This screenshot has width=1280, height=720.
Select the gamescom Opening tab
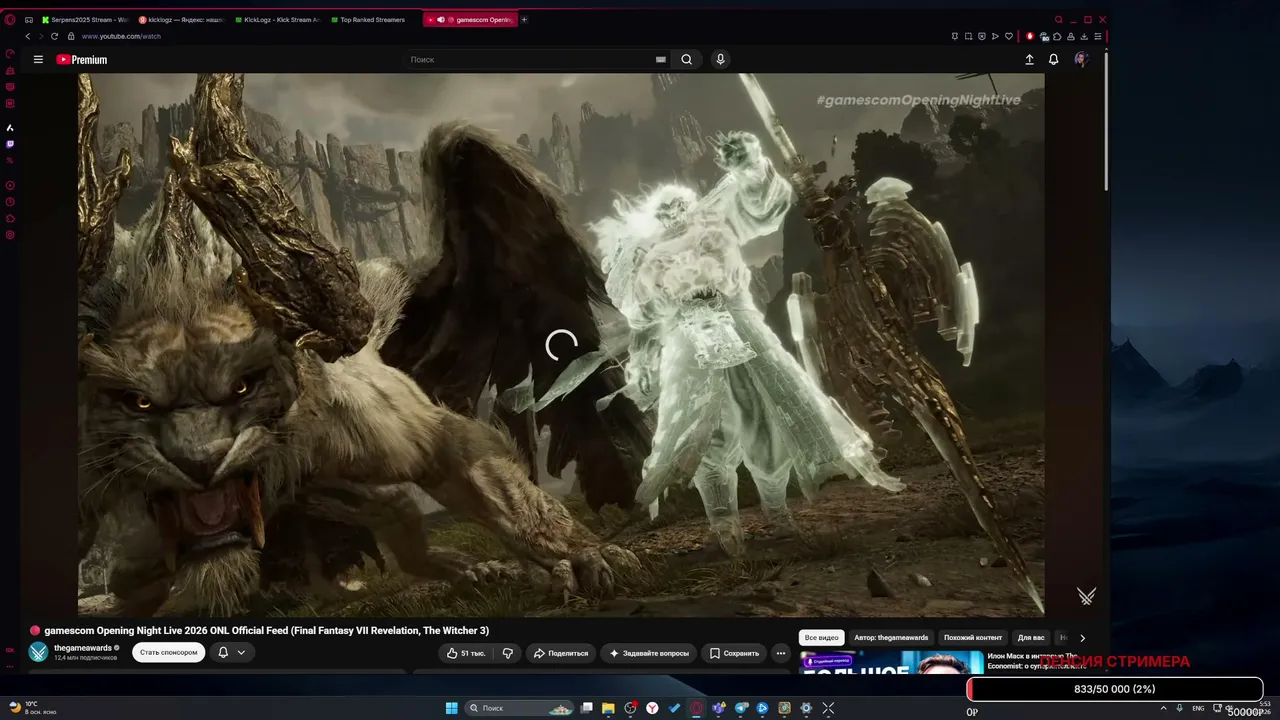470,20
